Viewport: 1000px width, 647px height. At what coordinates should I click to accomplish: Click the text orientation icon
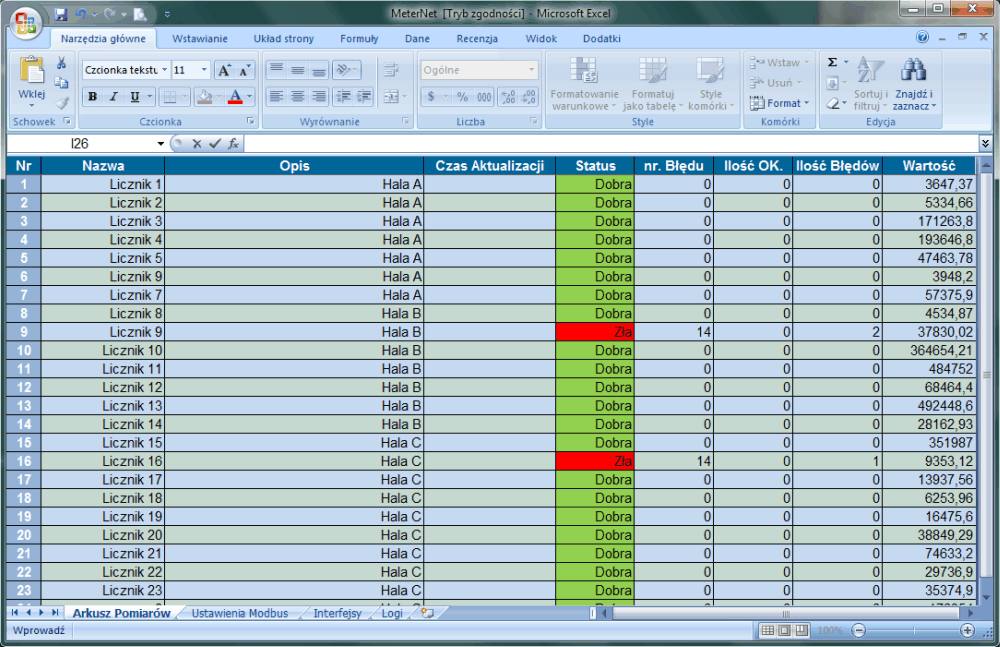click(344, 70)
